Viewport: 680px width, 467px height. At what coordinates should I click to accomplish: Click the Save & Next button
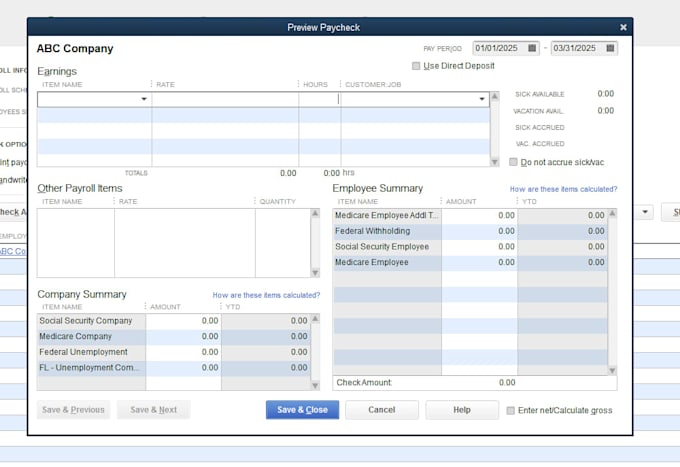point(154,410)
